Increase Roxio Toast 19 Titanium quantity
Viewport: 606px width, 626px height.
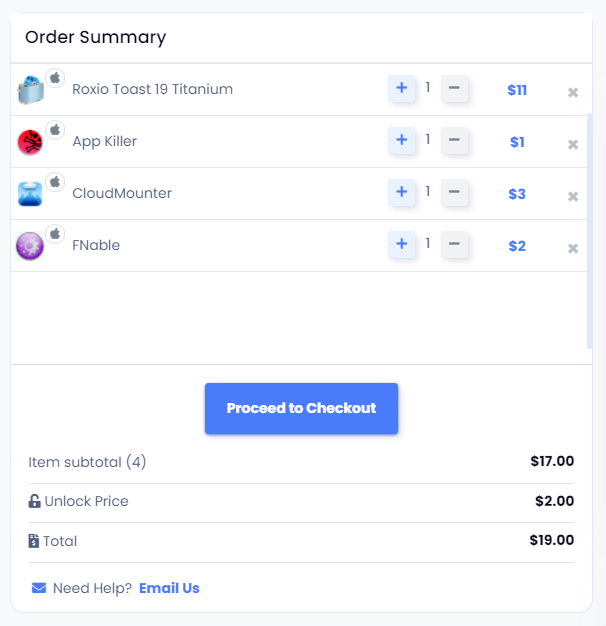(402, 88)
